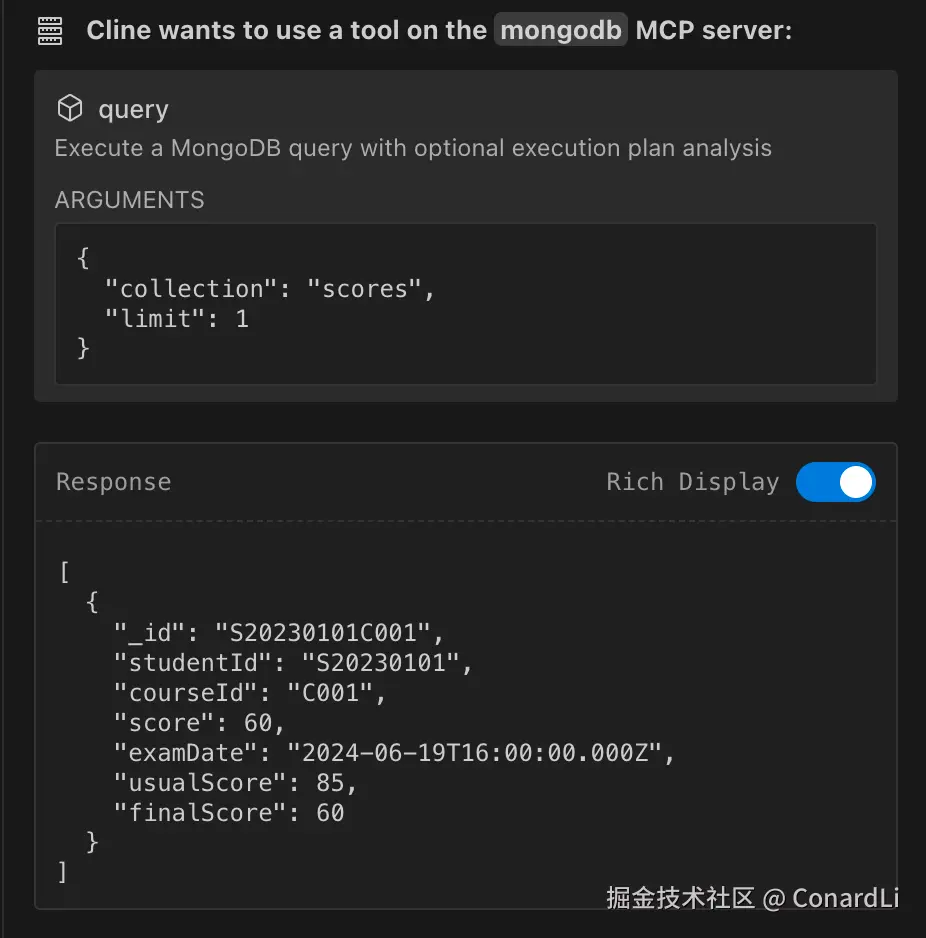926x938 pixels.
Task: Click the query tool name
Action: 133,109
